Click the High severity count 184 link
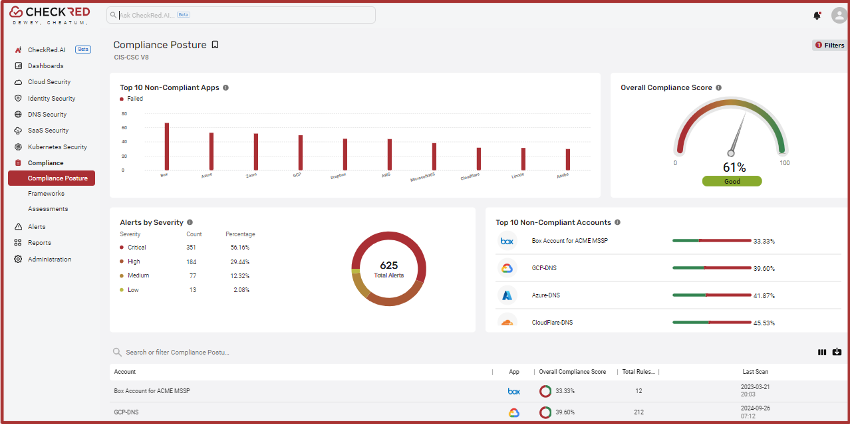850x424 pixels. [x=192, y=261]
